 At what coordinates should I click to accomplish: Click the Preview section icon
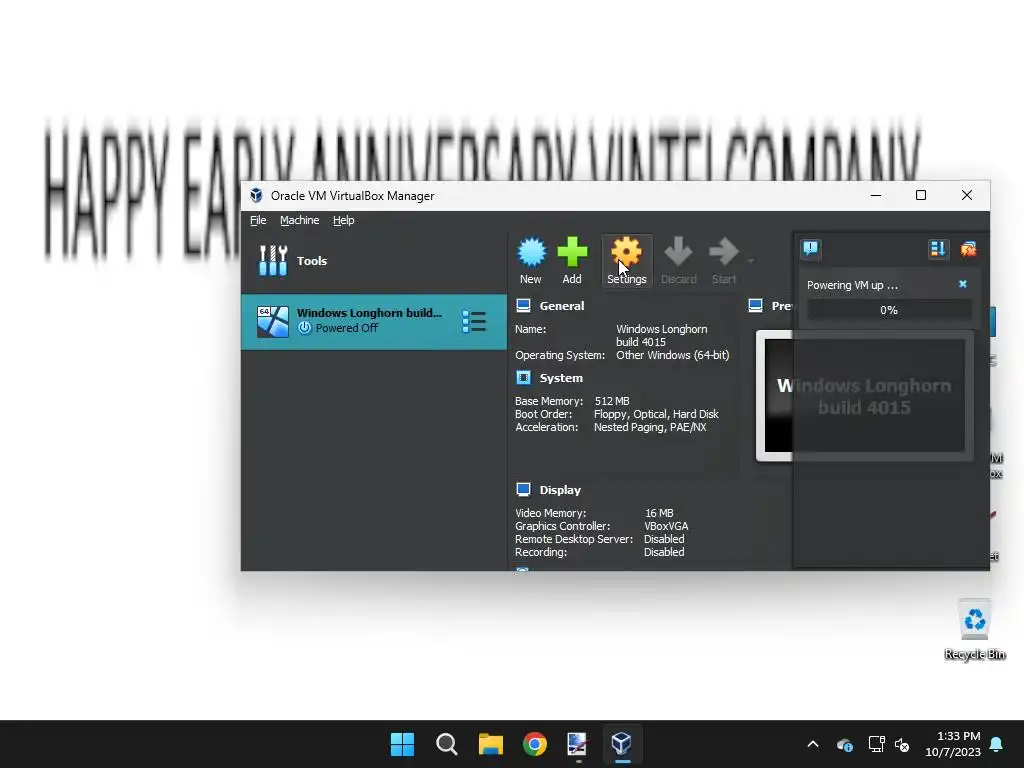click(x=756, y=305)
